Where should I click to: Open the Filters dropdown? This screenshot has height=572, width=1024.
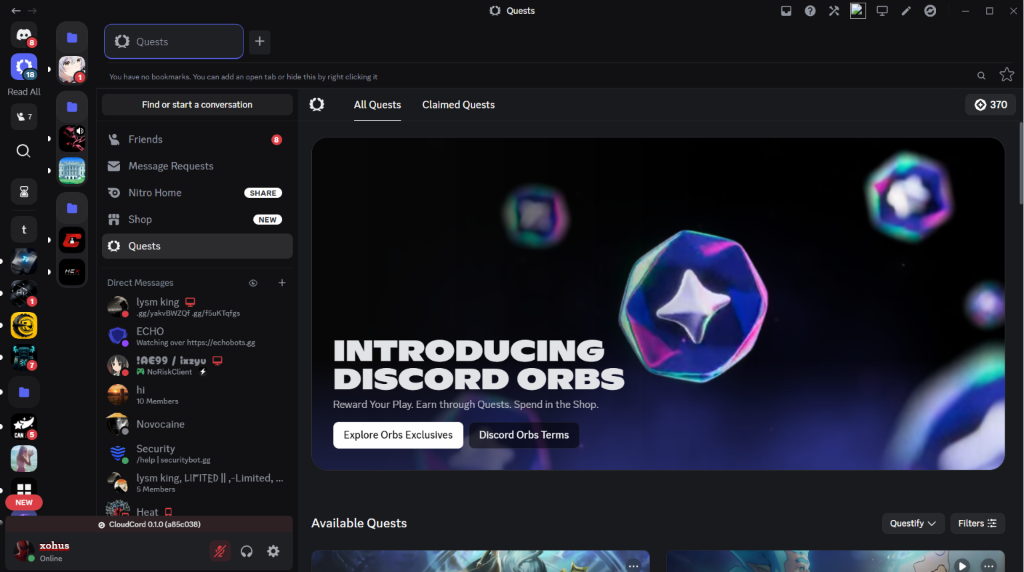coord(977,523)
